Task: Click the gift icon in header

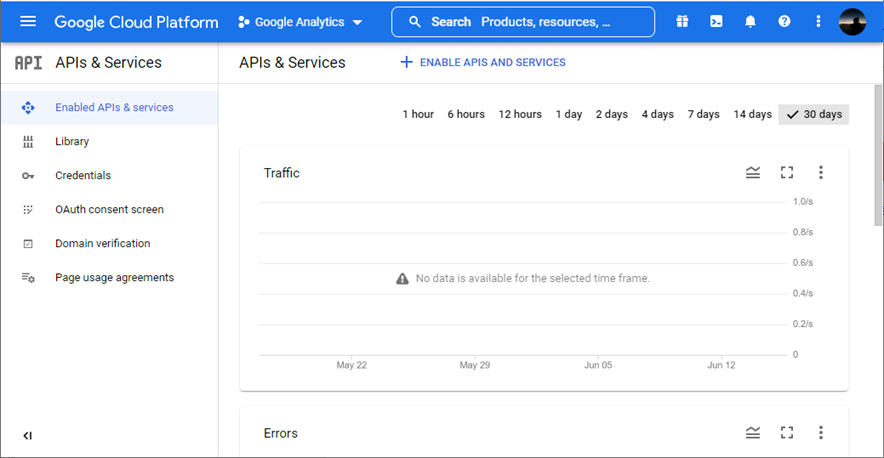Action: (x=682, y=21)
